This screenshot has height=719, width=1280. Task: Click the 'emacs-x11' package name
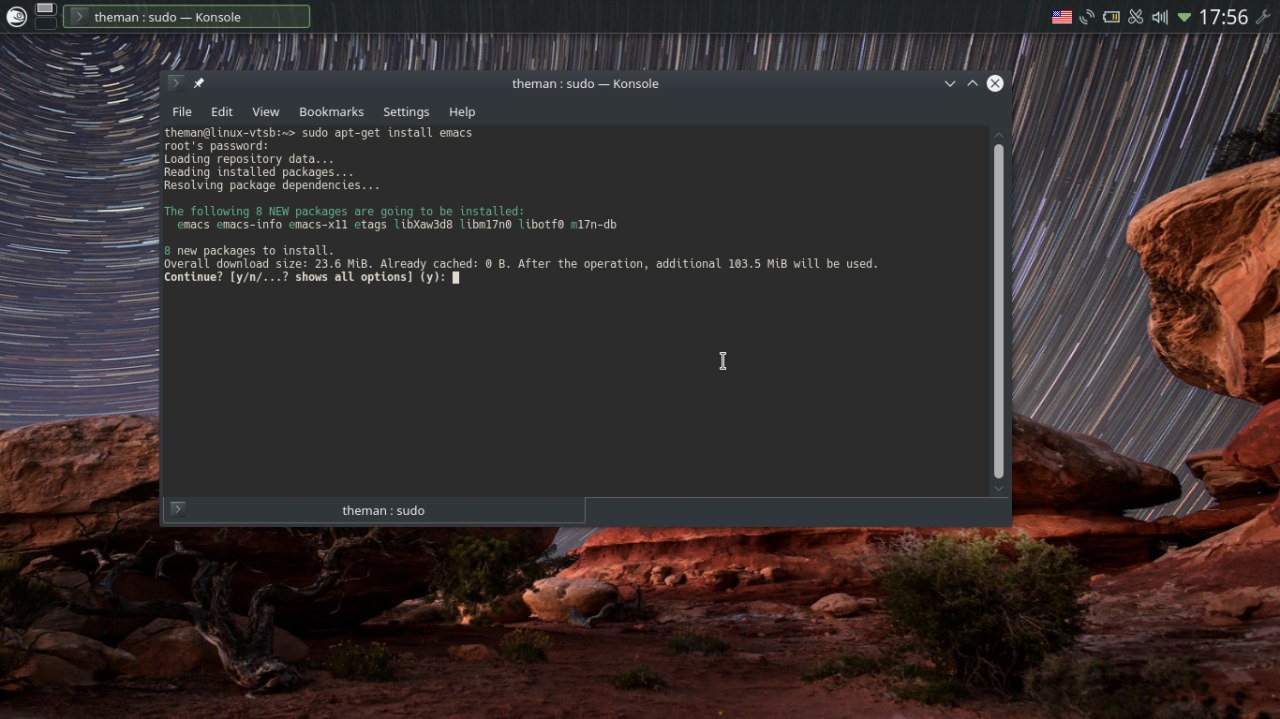[318, 225]
